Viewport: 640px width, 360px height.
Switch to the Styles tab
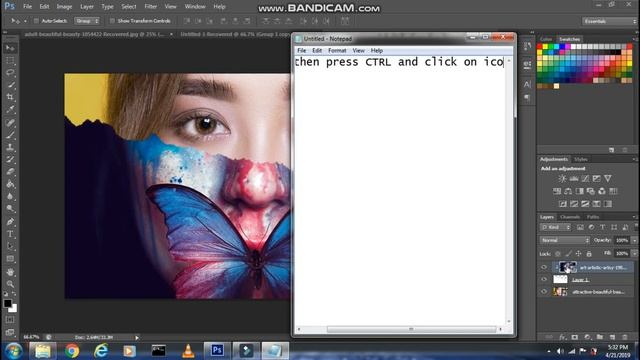(580, 159)
